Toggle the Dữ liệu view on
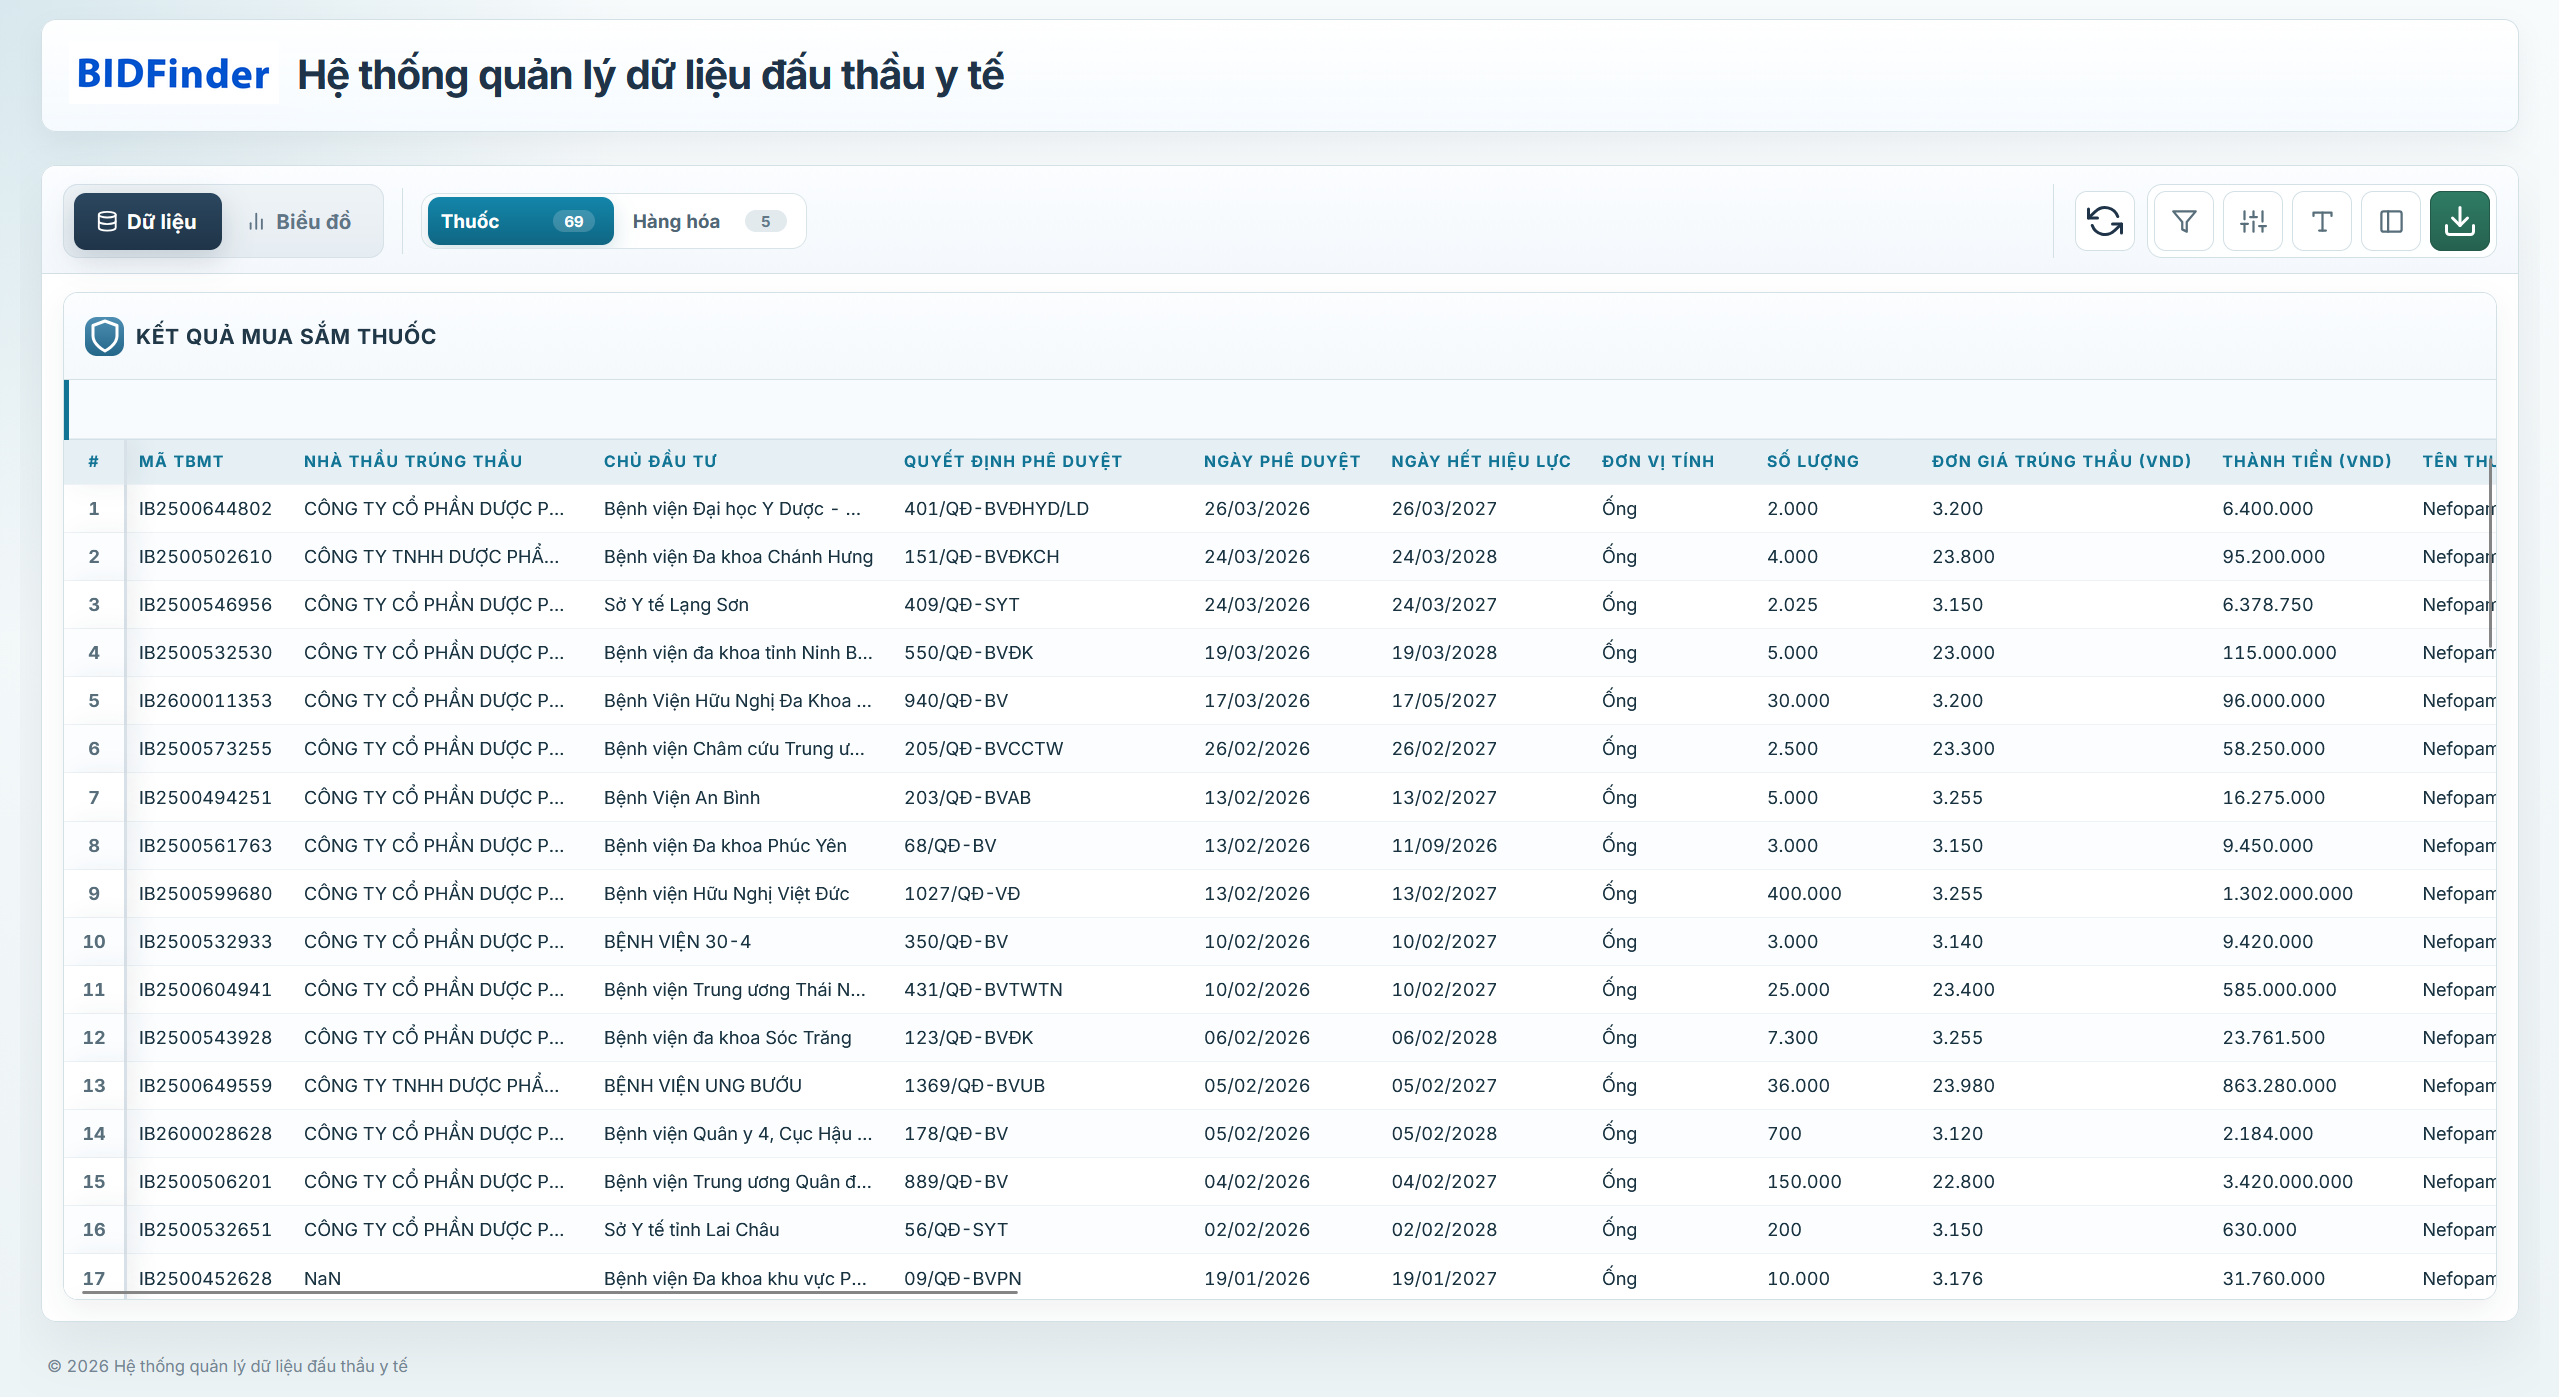This screenshot has width=2559, height=1397. coord(146,220)
